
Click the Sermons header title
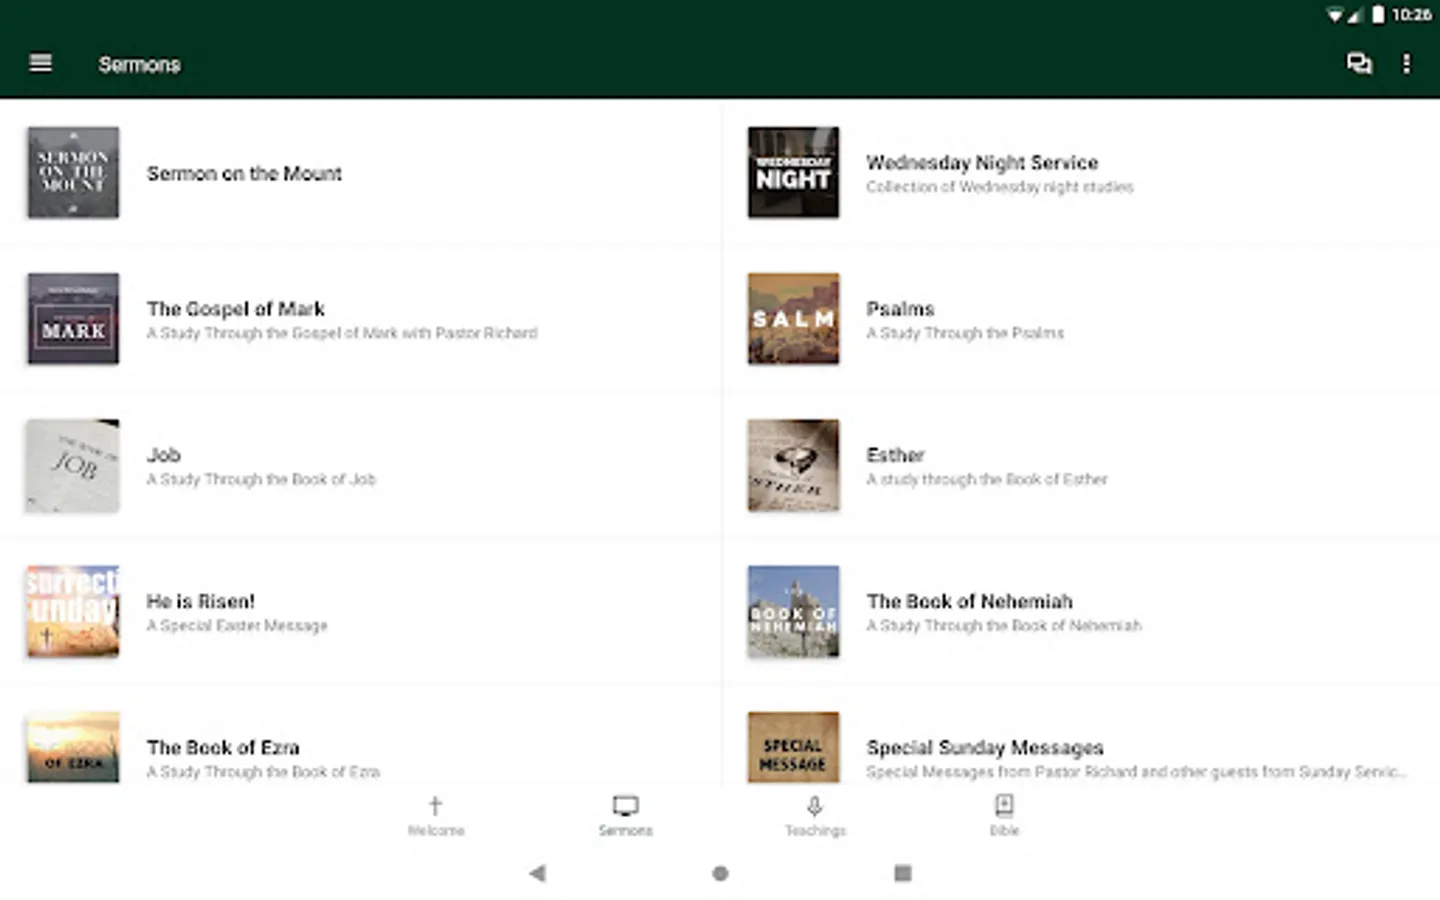[x=140, y=65]
